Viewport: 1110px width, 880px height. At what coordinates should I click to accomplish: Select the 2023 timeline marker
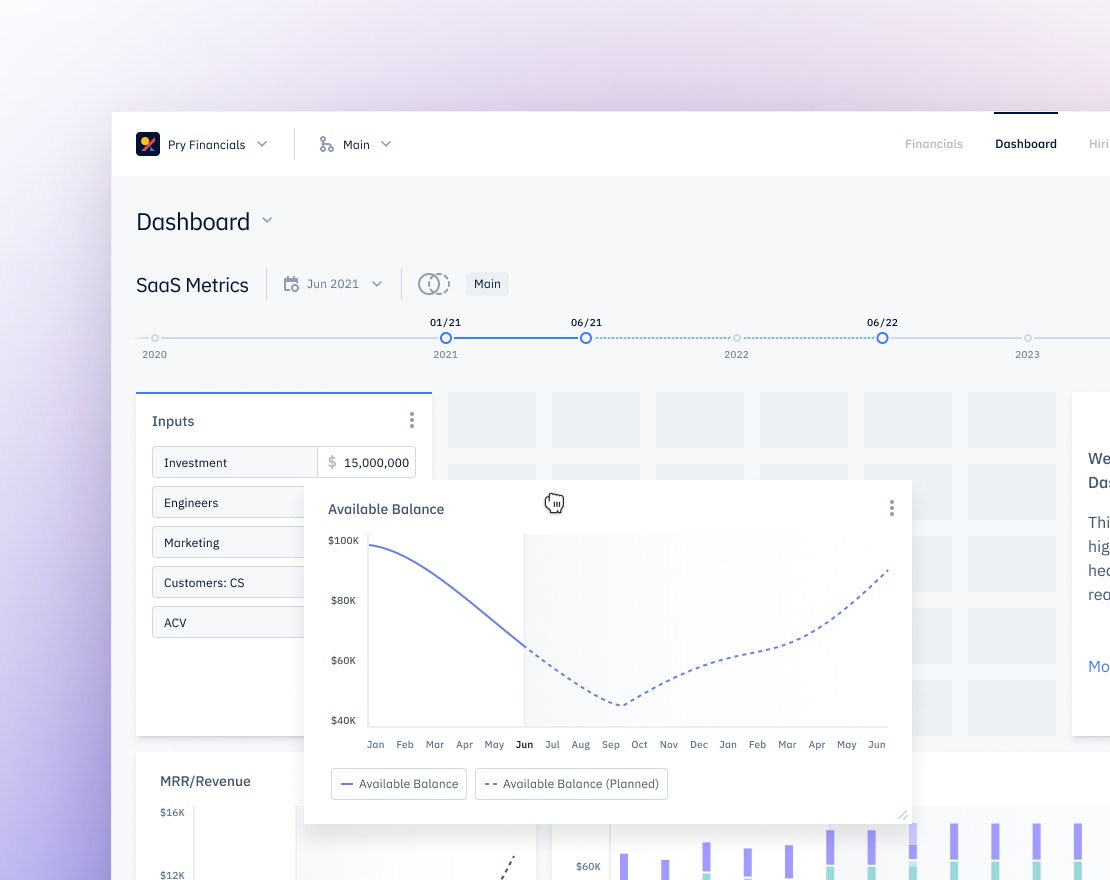pos(1027,338)
